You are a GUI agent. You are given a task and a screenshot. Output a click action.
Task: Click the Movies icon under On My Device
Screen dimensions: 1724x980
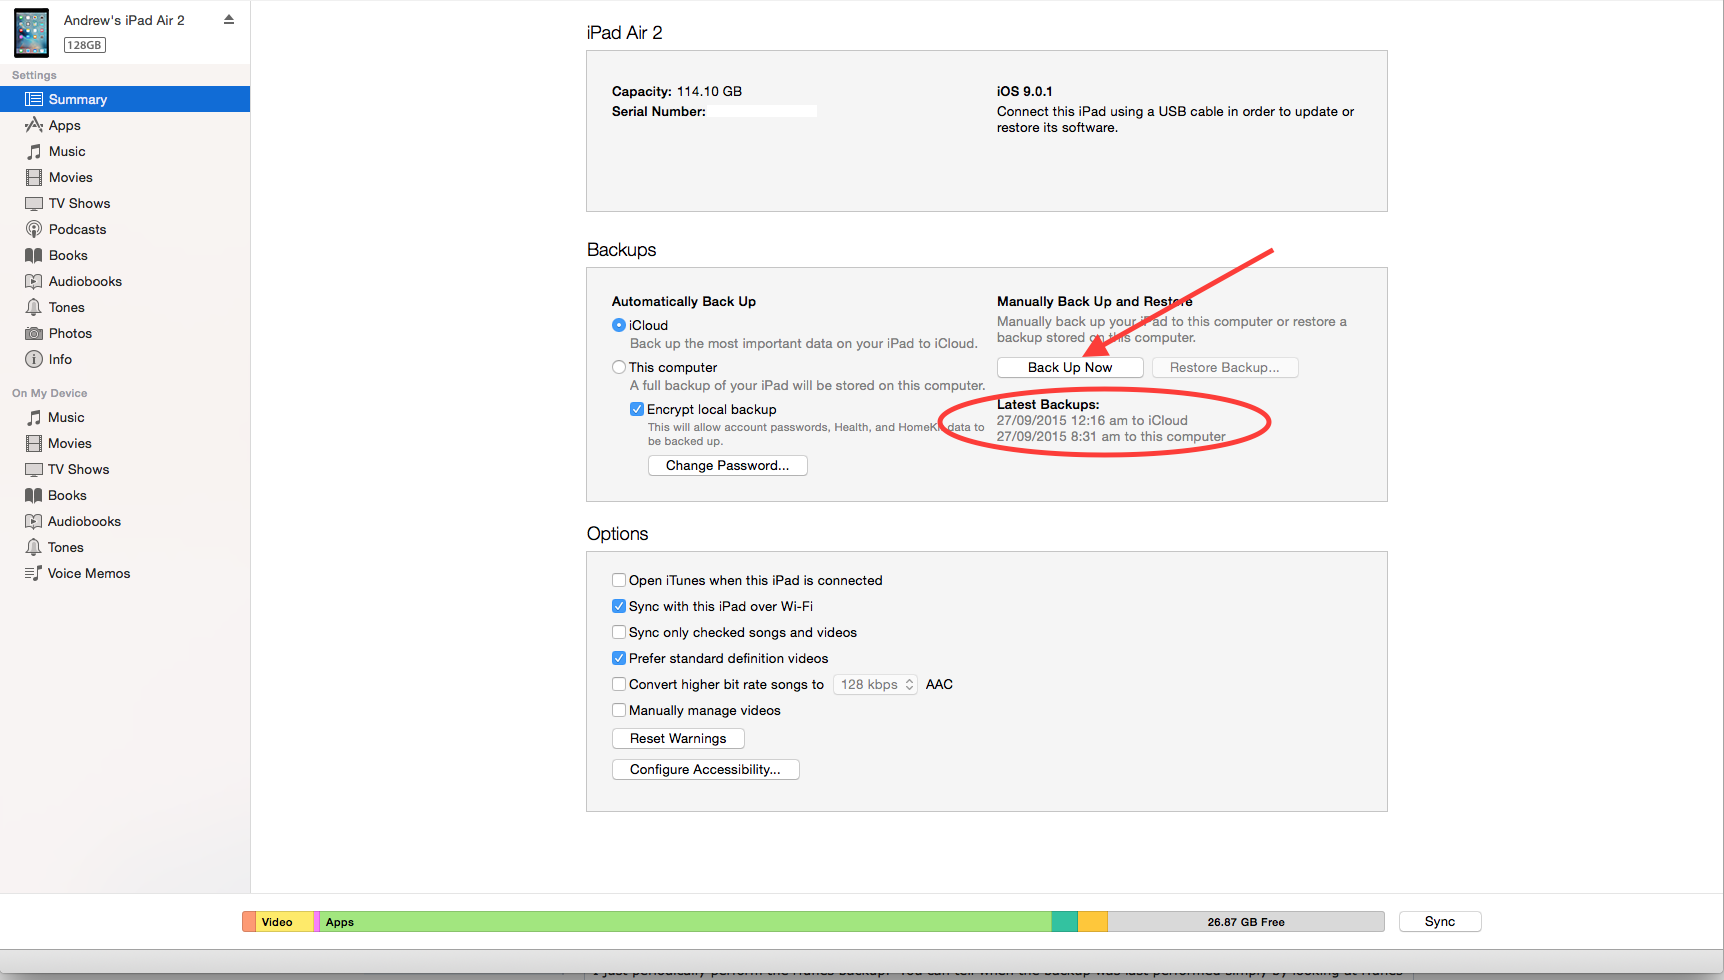(34, 443)
